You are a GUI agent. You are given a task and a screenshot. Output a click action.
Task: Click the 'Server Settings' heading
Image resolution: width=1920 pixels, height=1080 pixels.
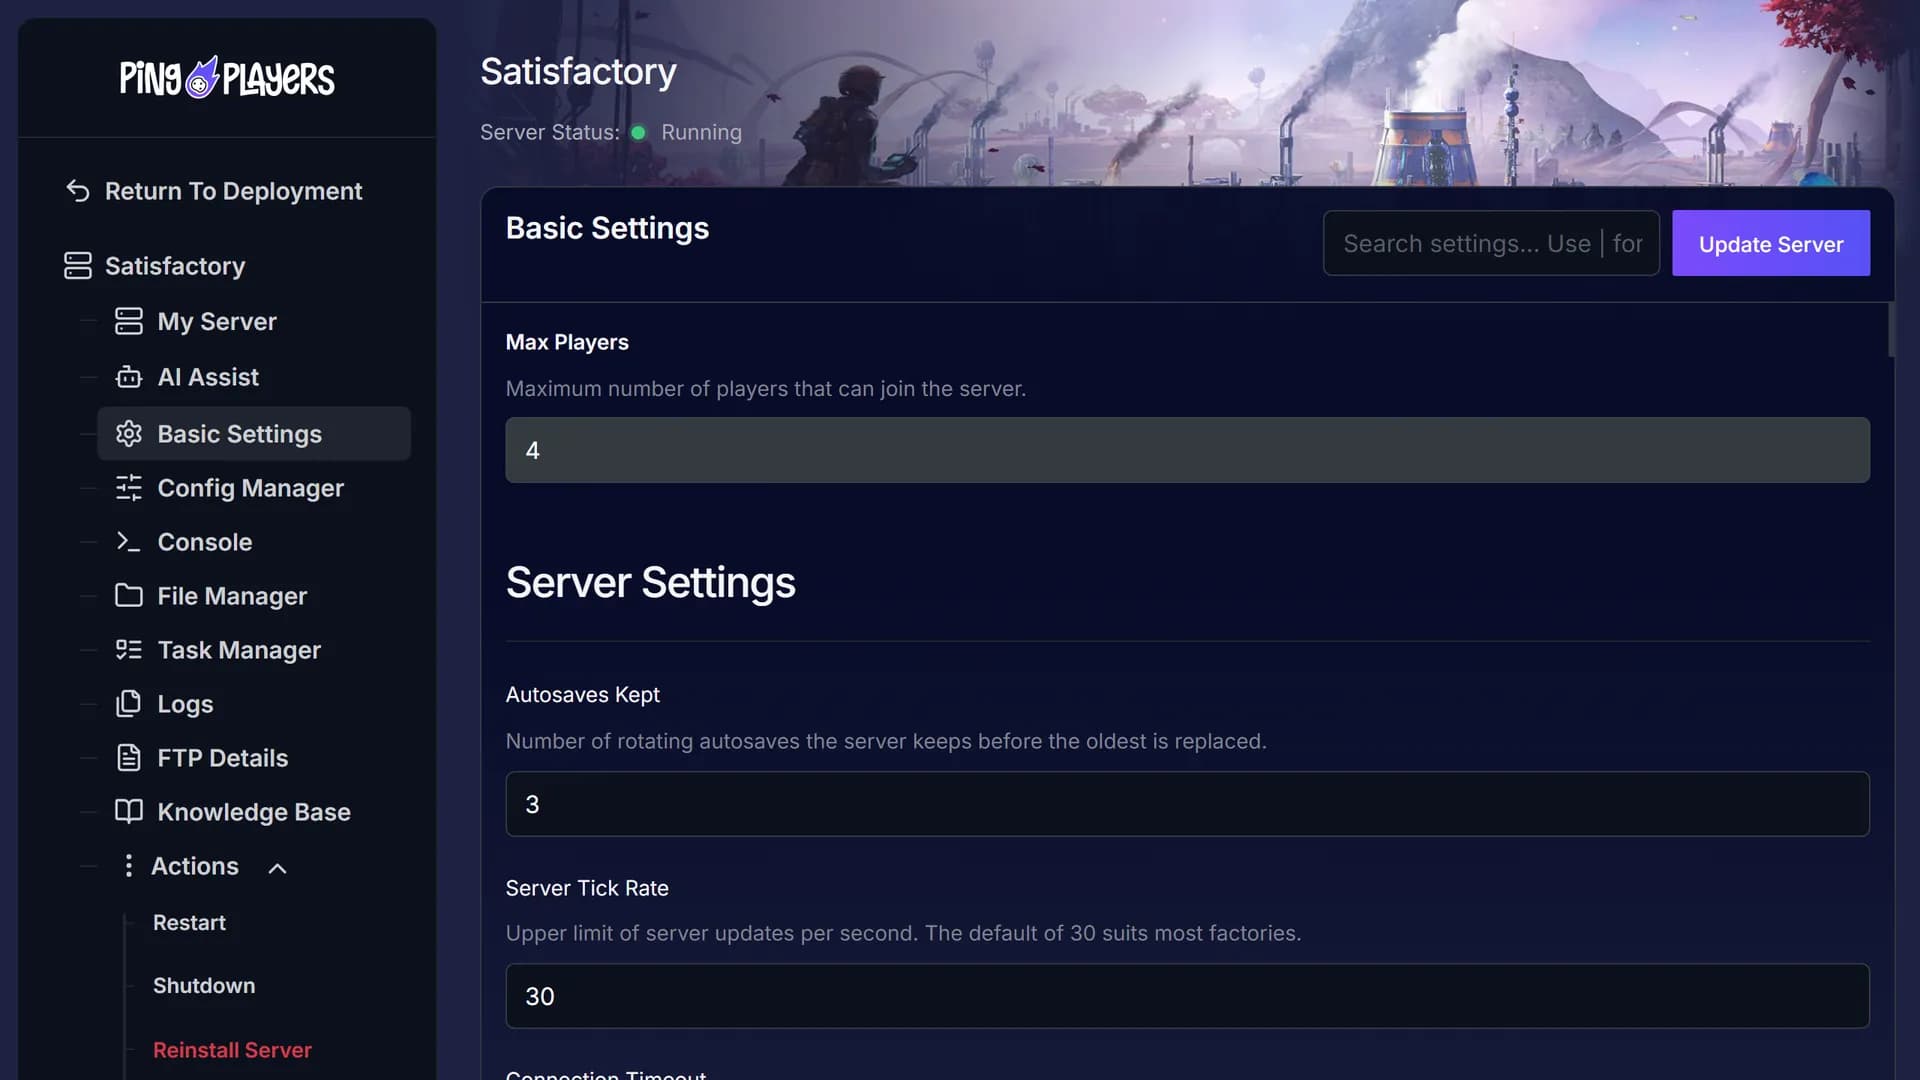[650, 582]
